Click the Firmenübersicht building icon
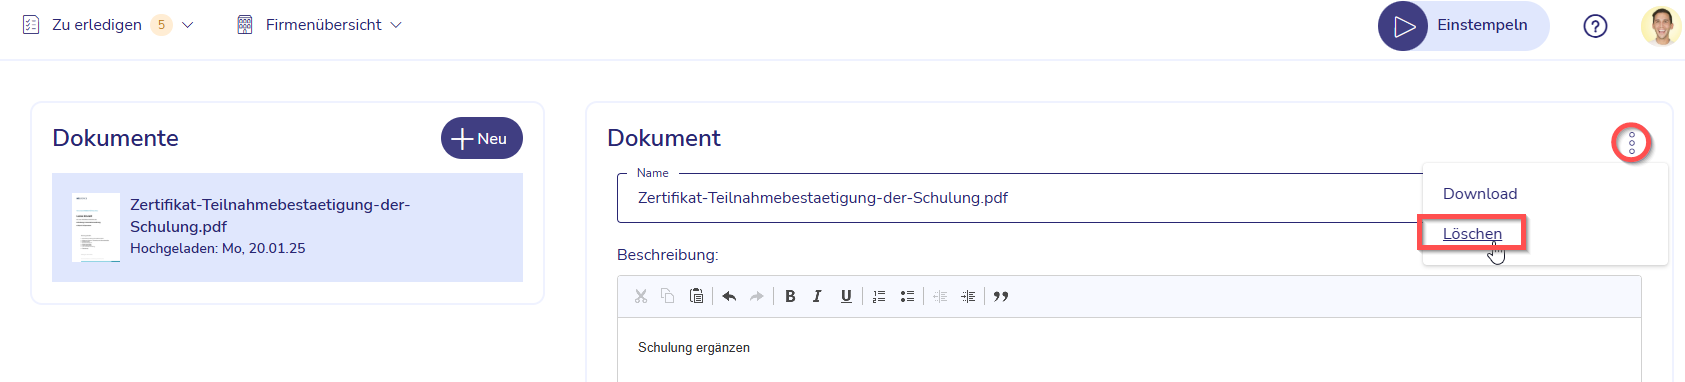The width and height of the screenshot is (1685, 382). 245,25
